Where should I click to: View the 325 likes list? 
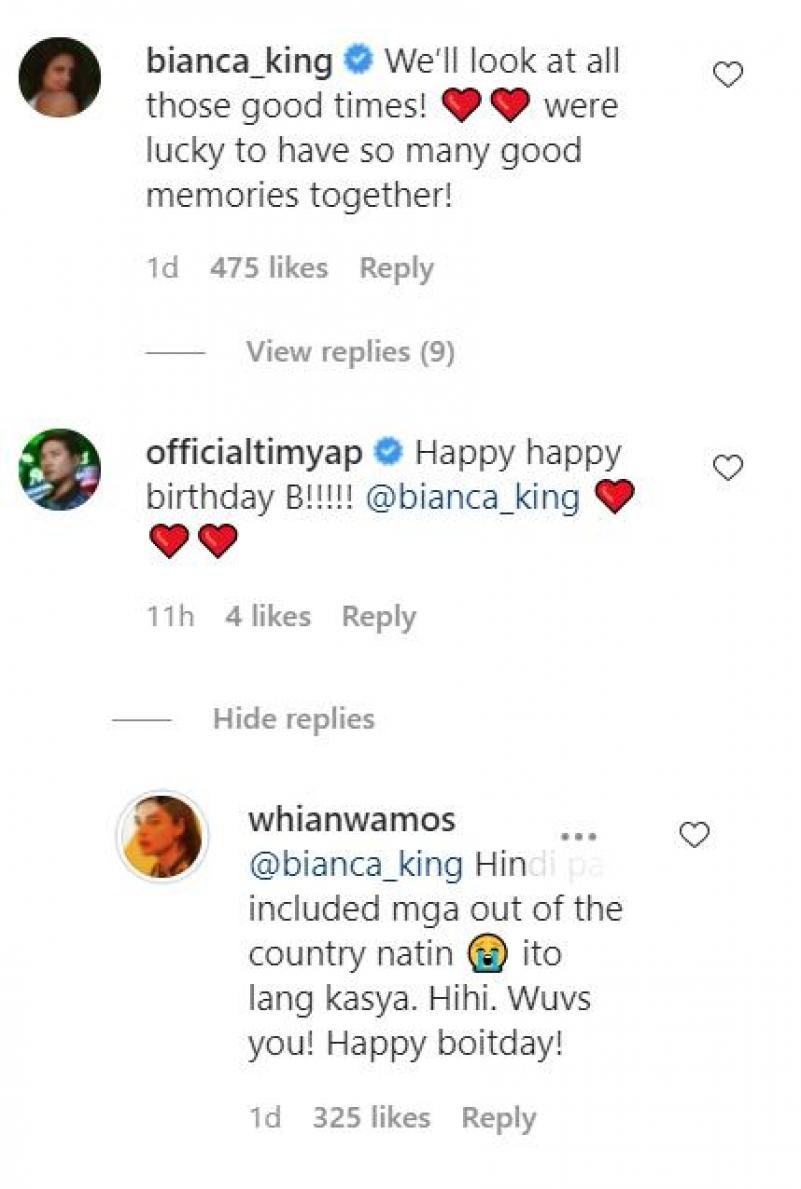tap(371, 1117)
